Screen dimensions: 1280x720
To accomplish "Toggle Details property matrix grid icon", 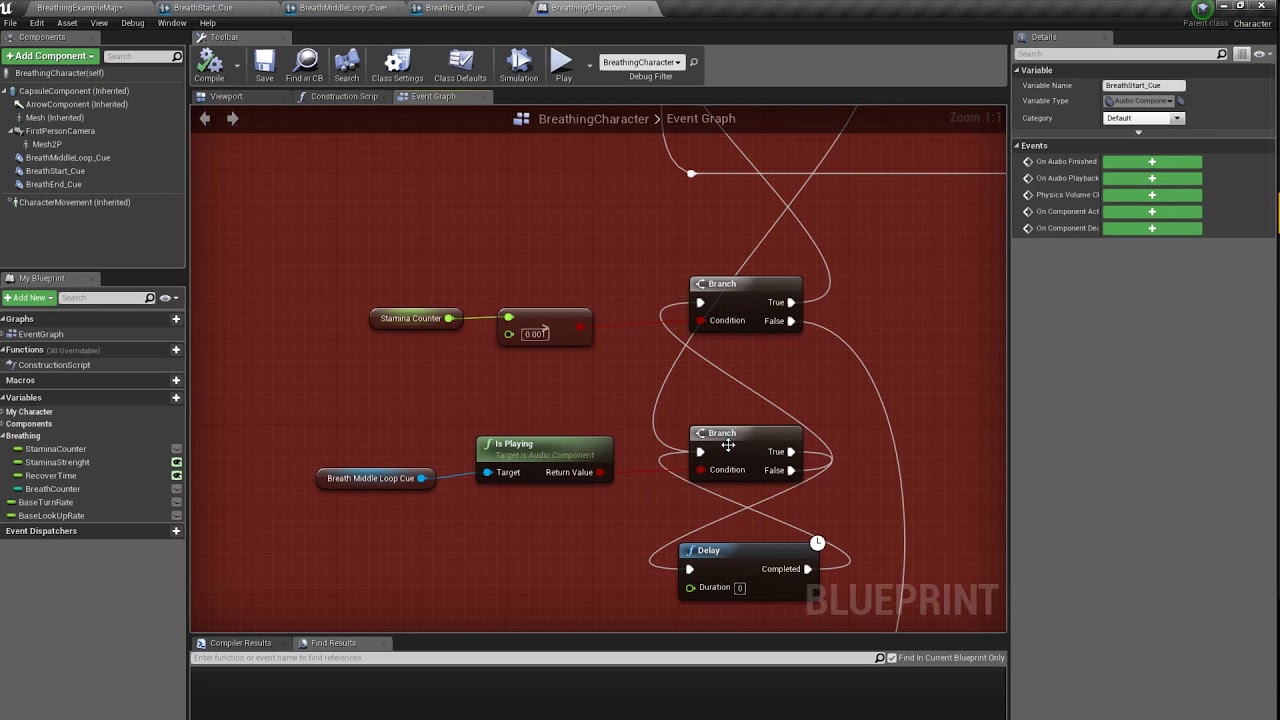I will pos(1241,54).
